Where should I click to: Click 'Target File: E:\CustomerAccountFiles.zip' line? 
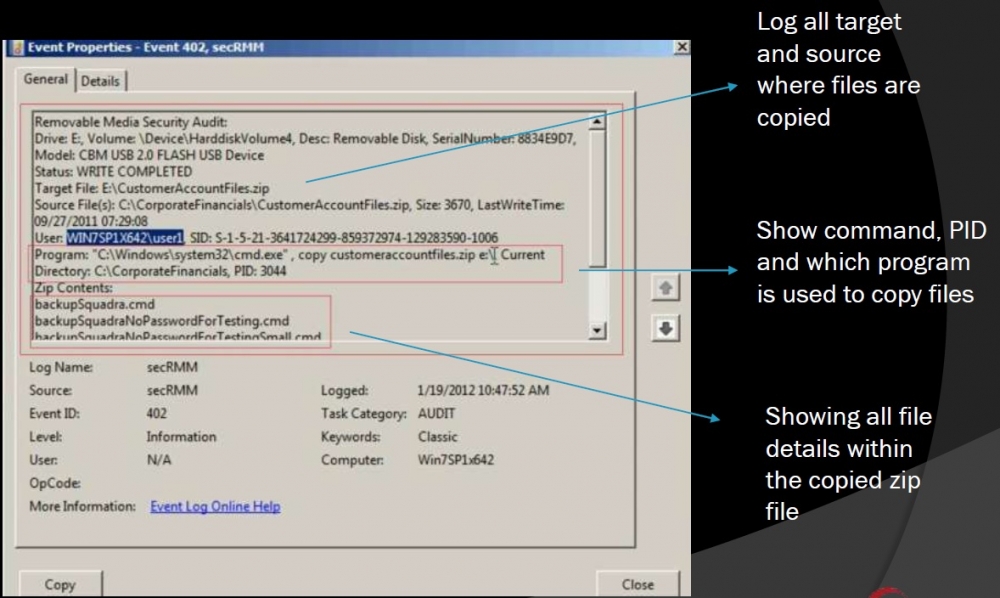tap(152, 188)
